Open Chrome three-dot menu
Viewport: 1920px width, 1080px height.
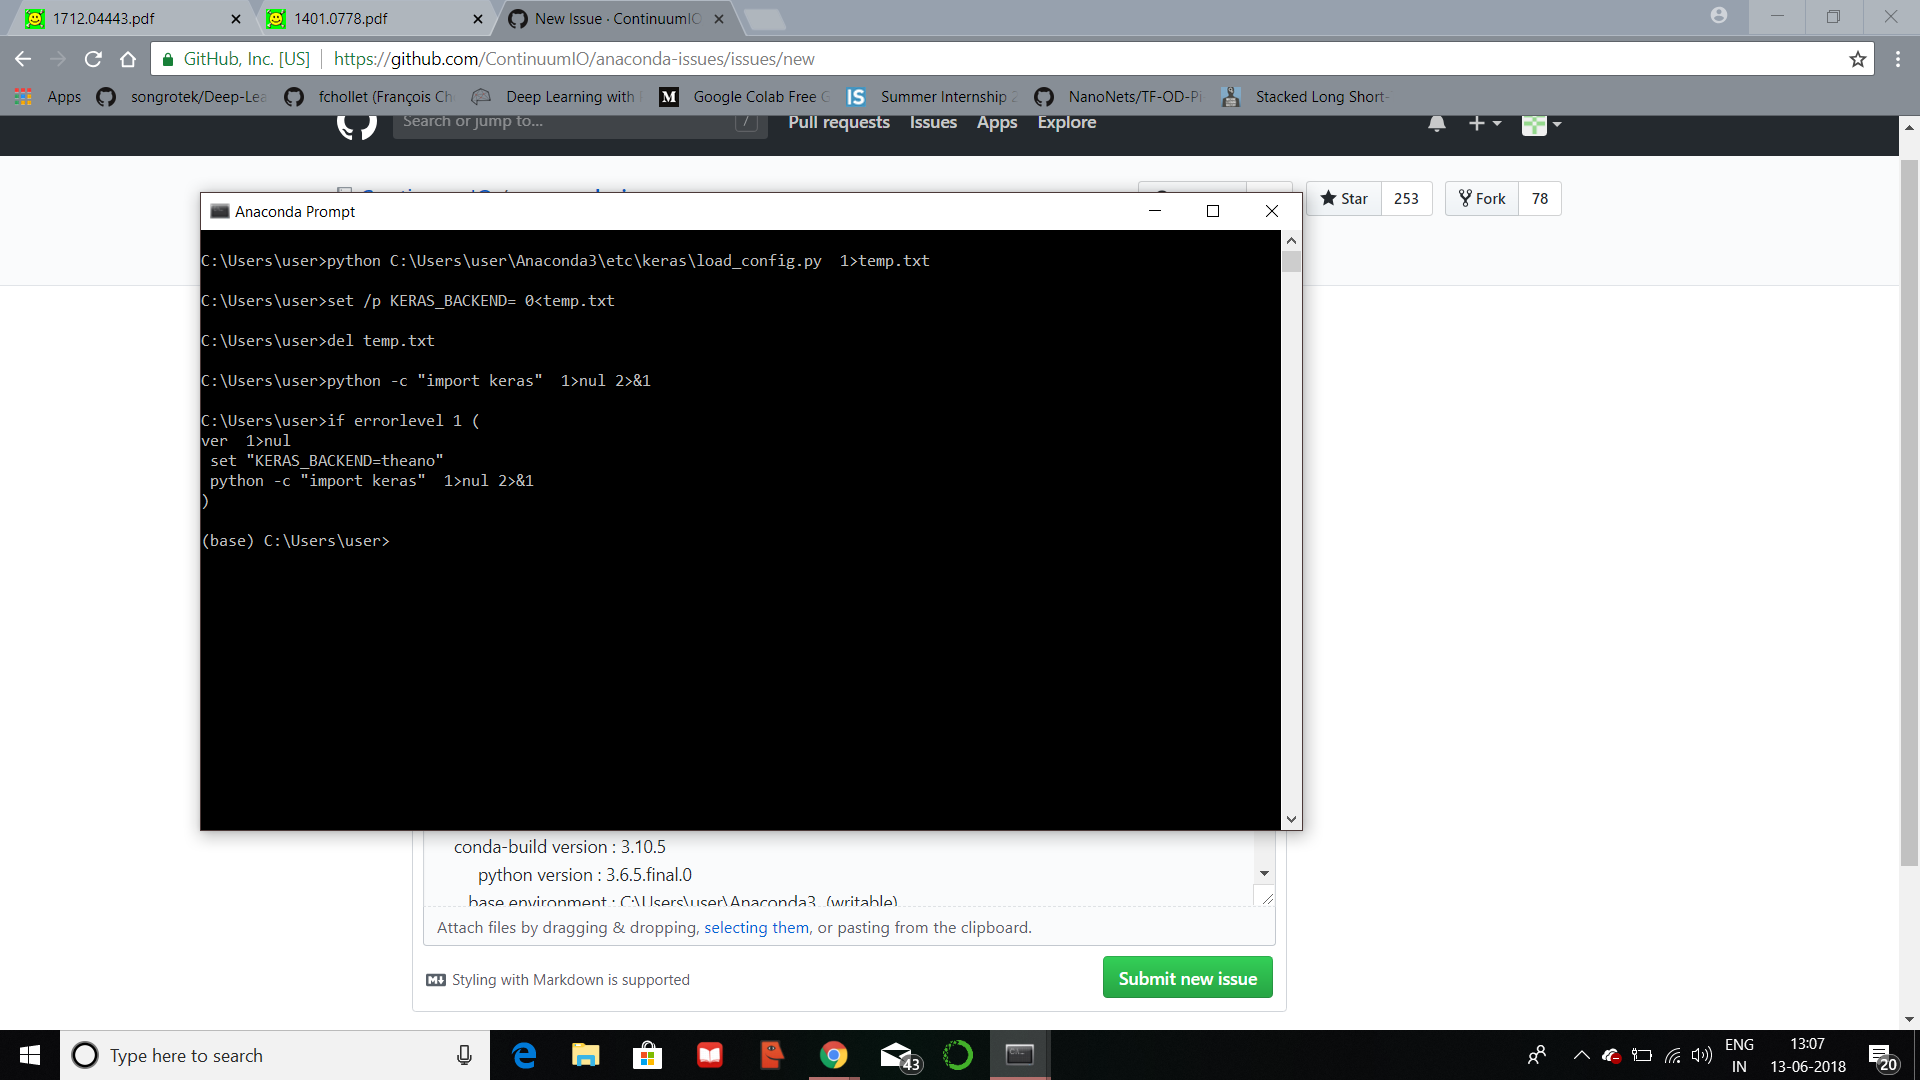1897,59
